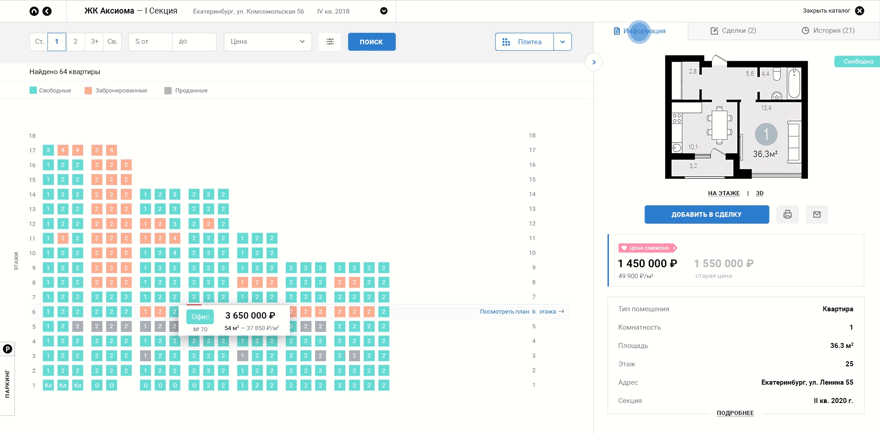Click the Квартира value in details

point(838,309)
